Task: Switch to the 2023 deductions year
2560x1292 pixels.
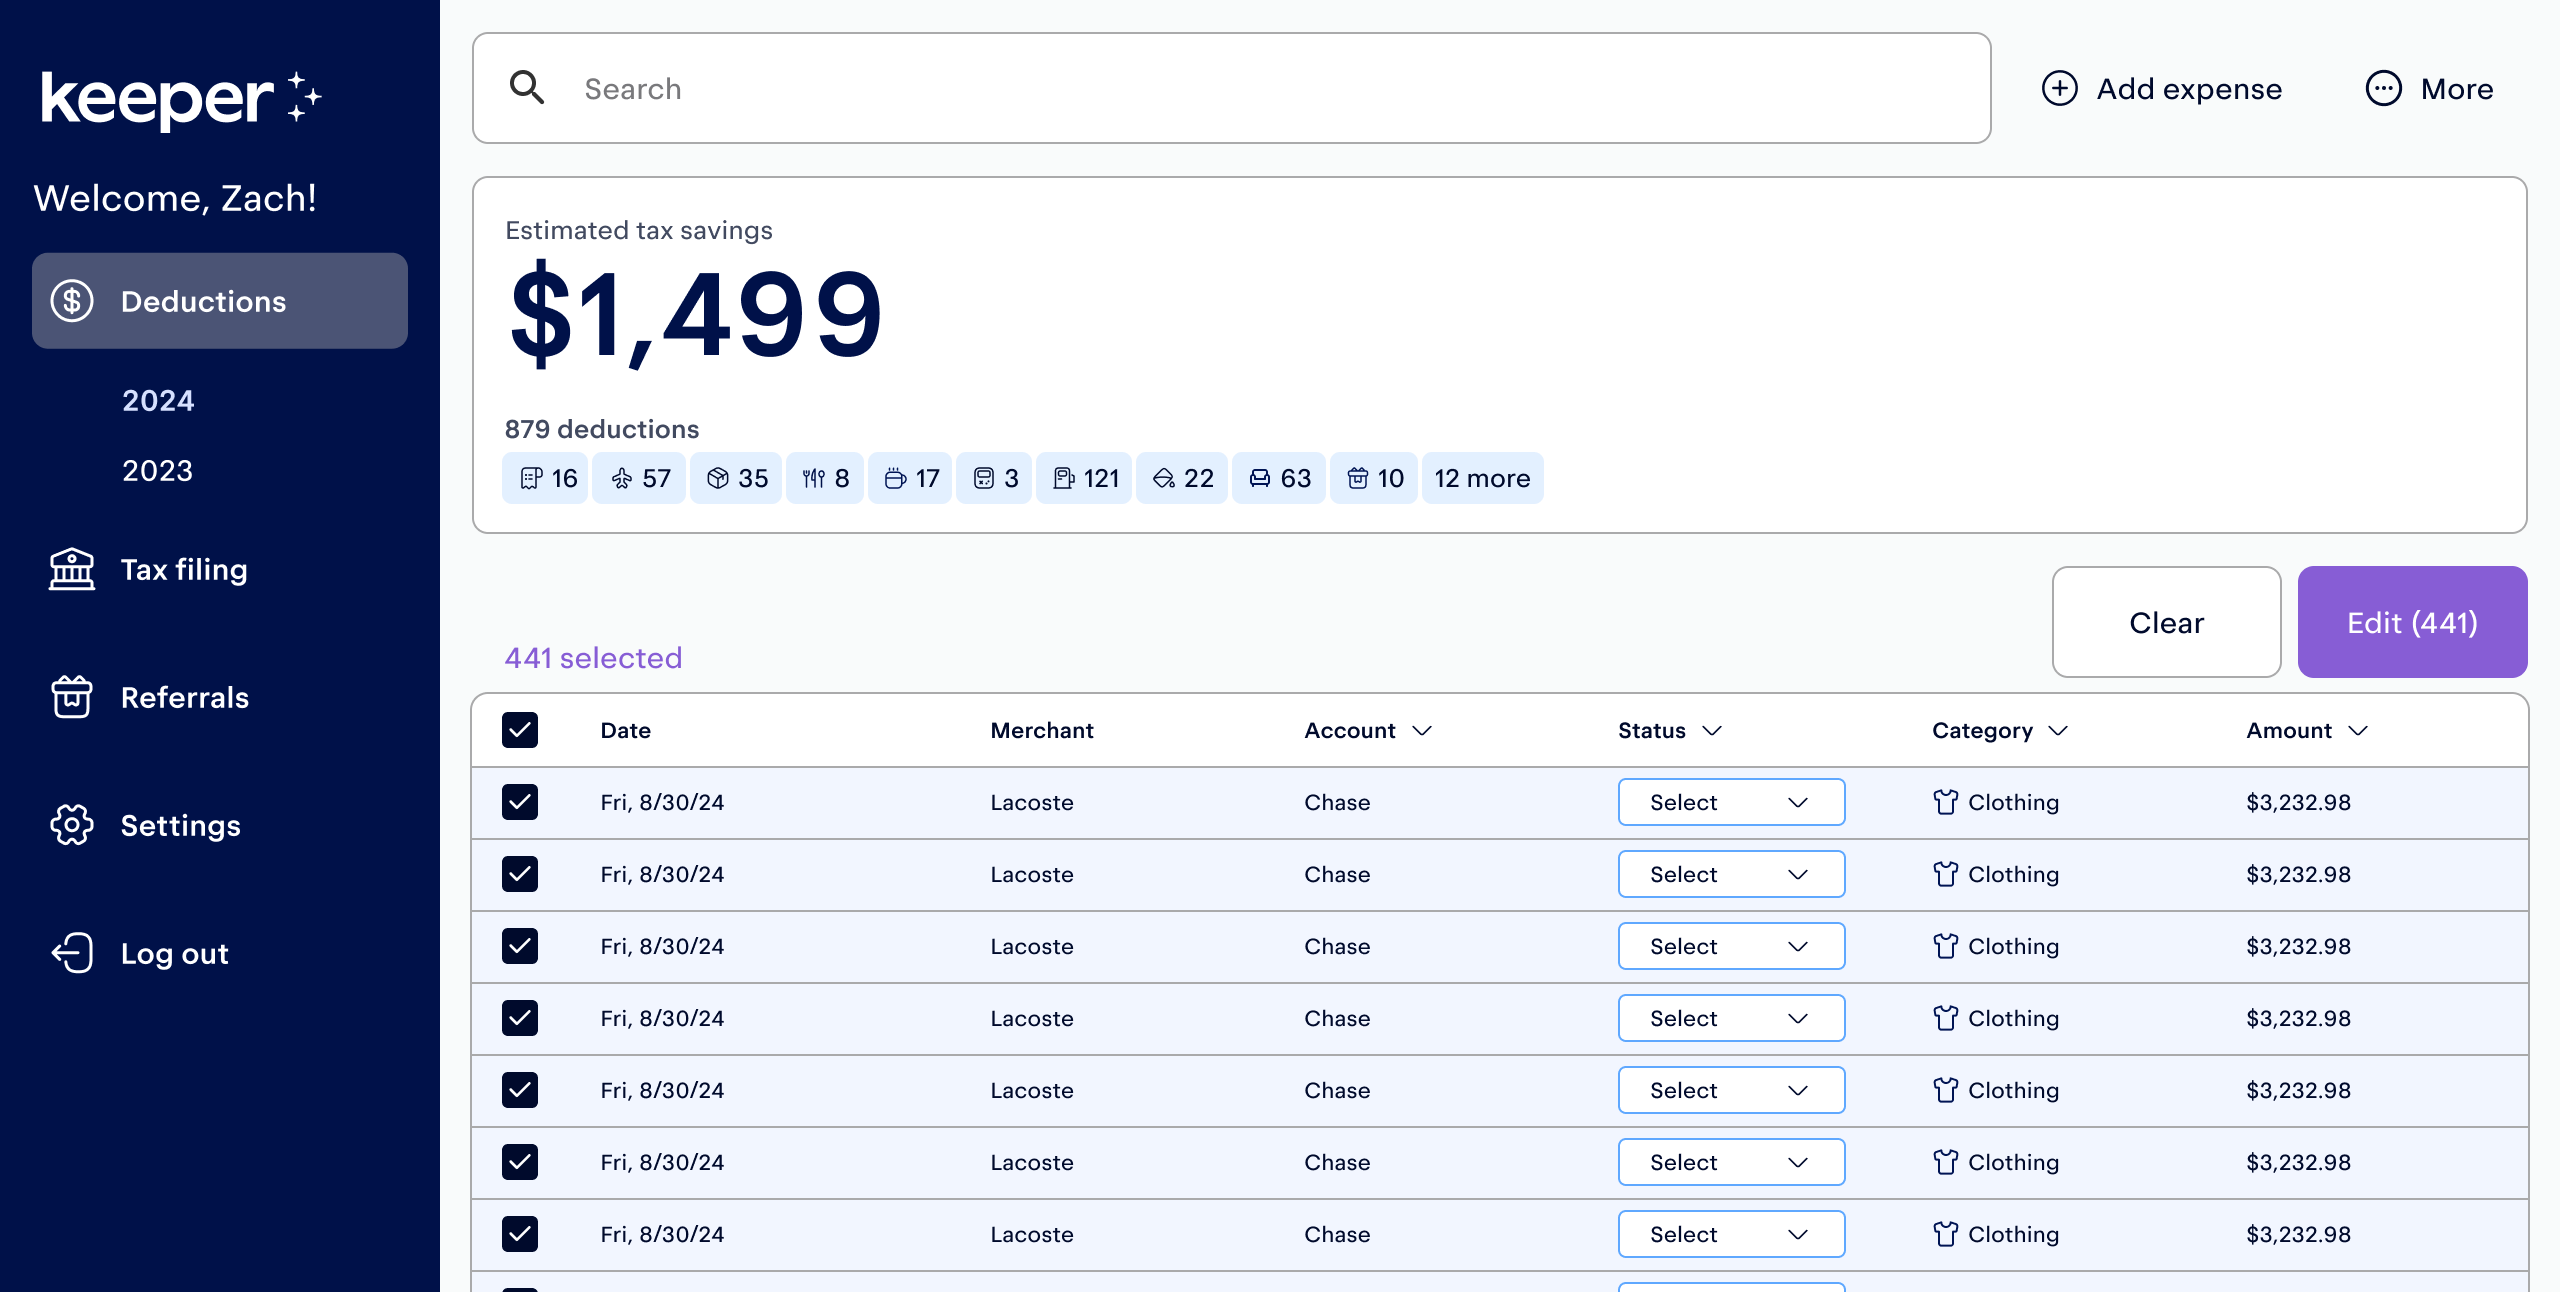Action: point(158,470)
